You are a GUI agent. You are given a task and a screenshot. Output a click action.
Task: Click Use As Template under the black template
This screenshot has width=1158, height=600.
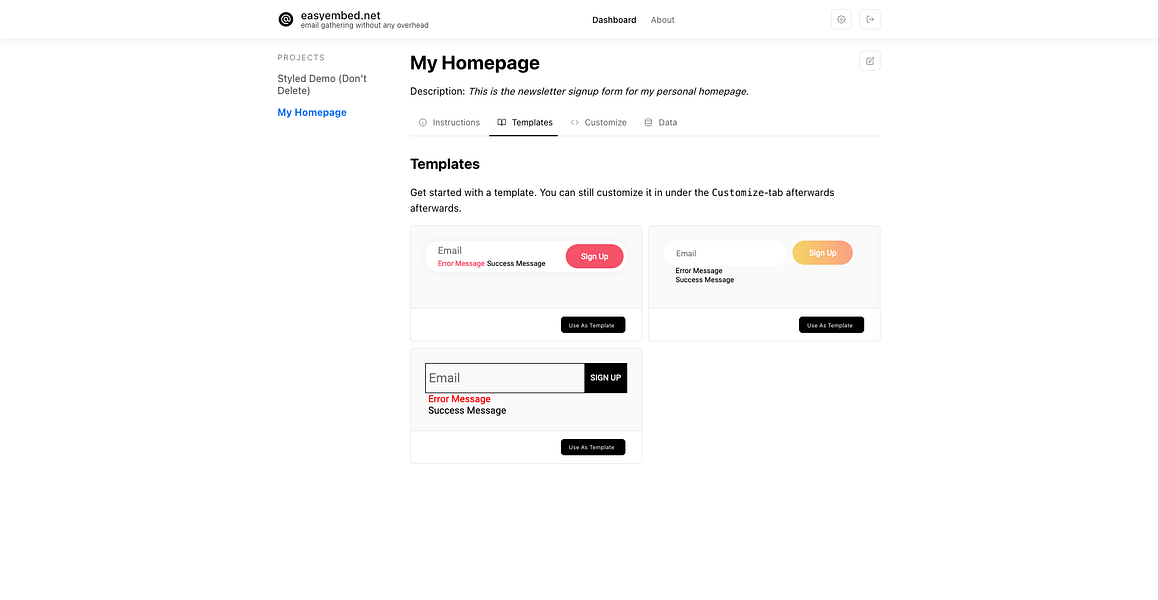592,447
